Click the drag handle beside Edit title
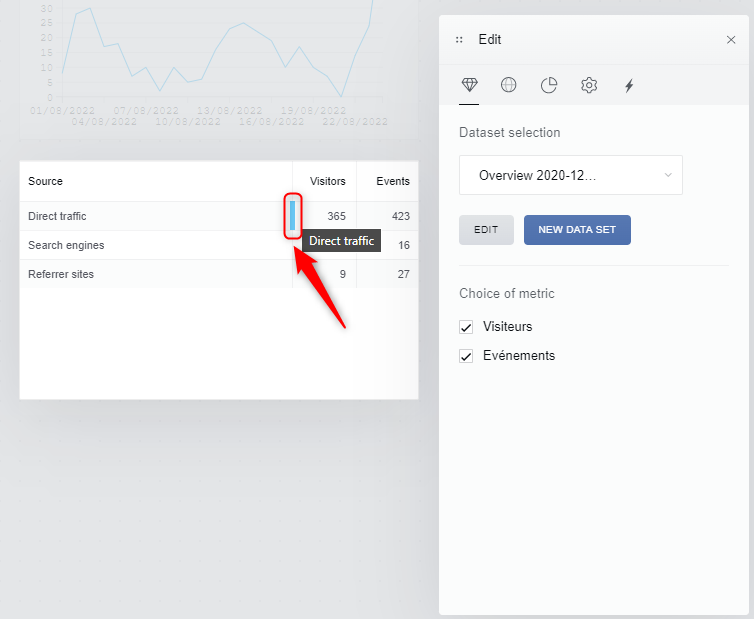This screenshot has height=619, width=754. click(x=459, y=40)
